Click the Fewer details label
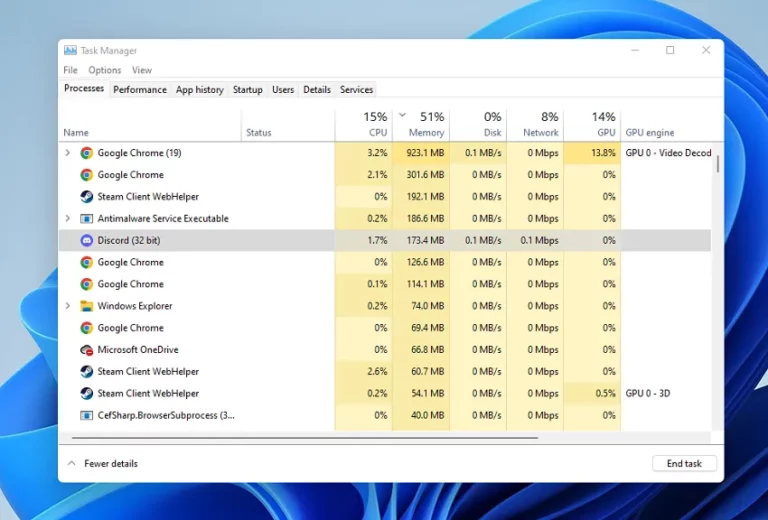Screen dimensions: 768x520 111,463
